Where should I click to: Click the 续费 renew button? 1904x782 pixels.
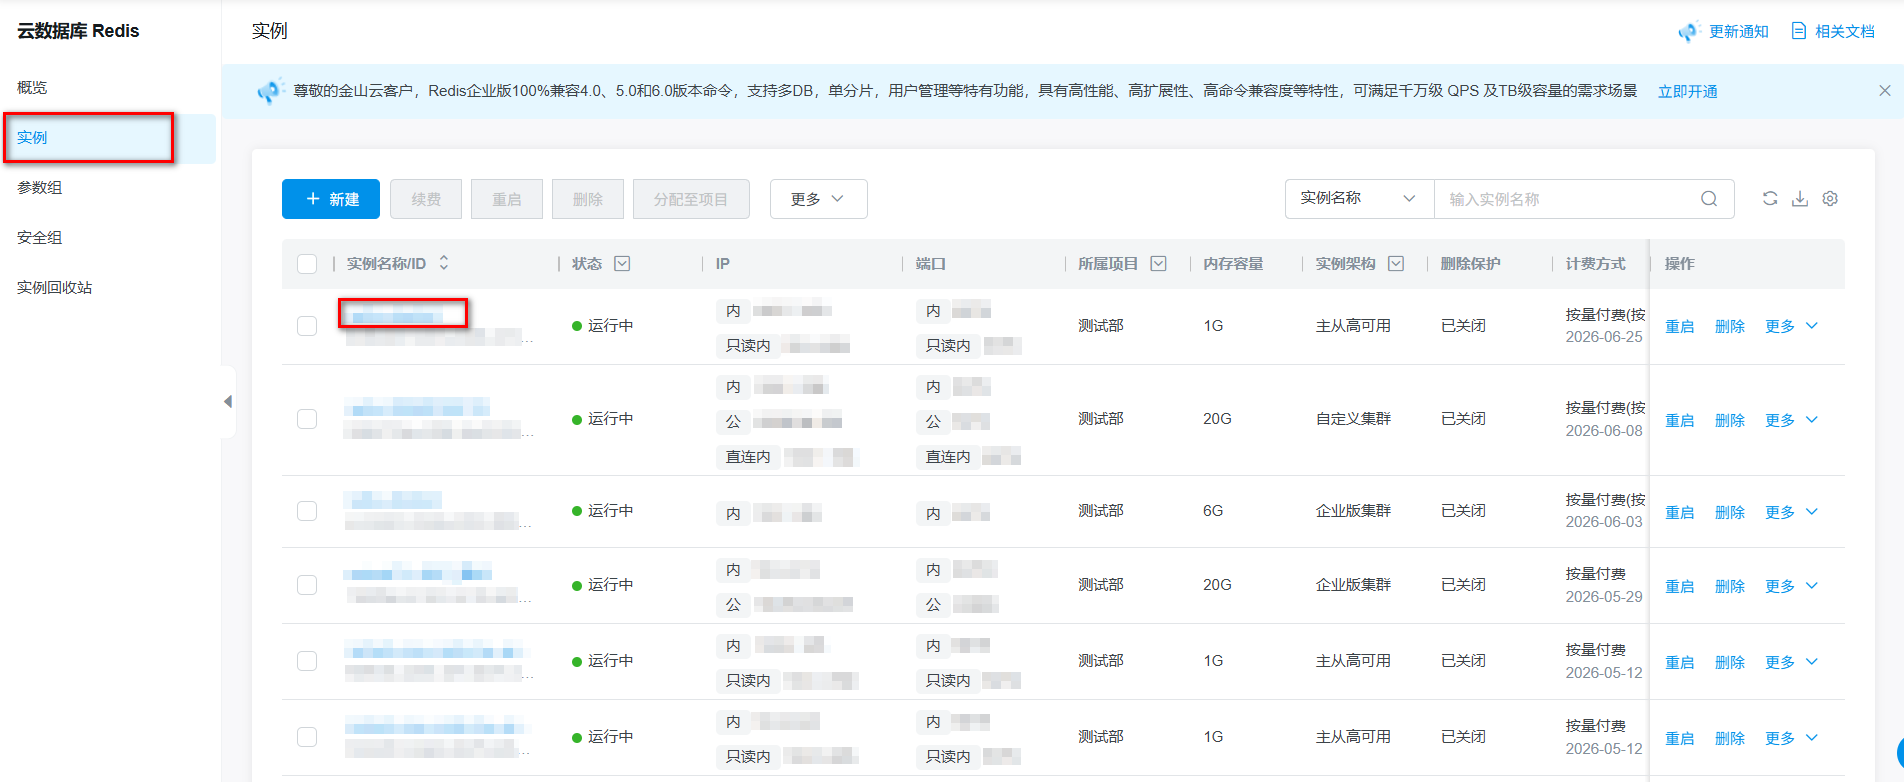426,199
